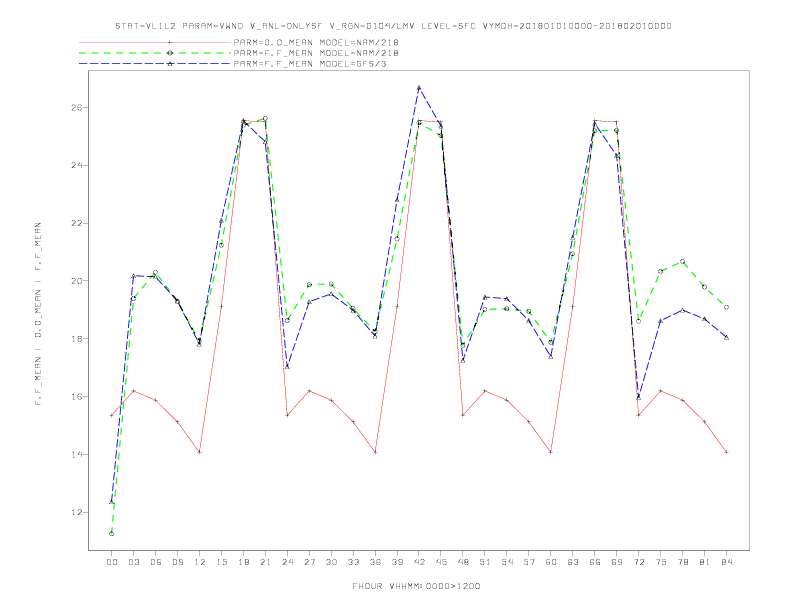
Task: Click x-axis tick label 84
Action: pos(727,562)
